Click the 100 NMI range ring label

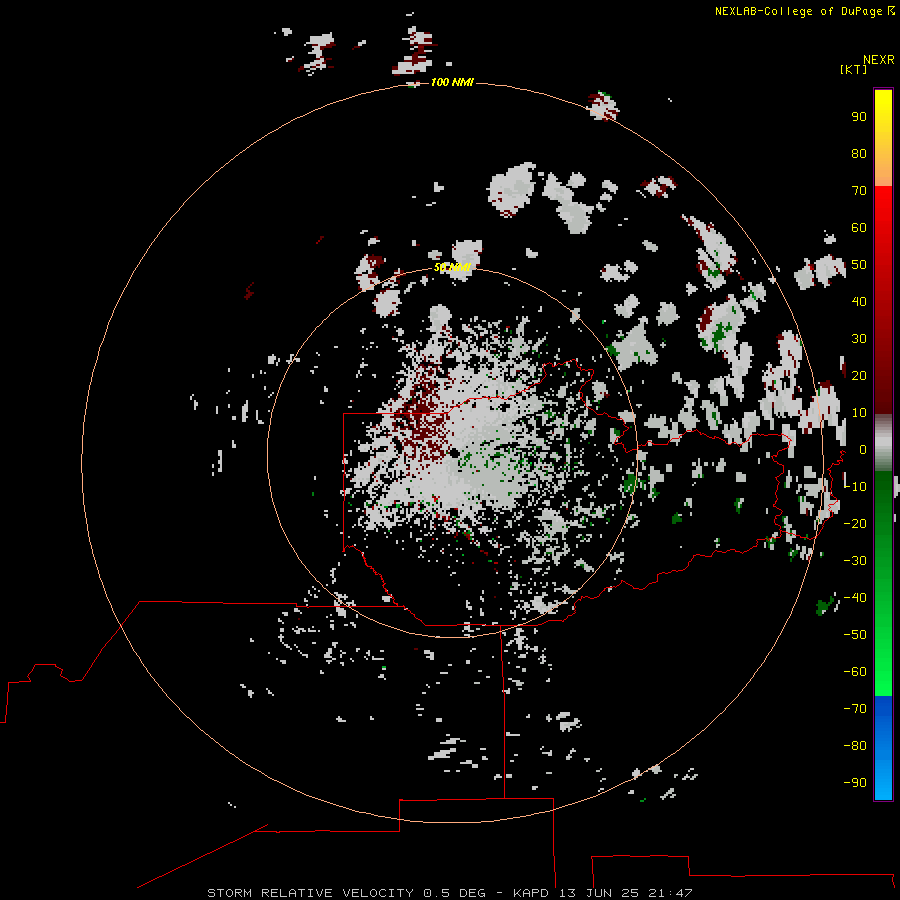point(452,82)
